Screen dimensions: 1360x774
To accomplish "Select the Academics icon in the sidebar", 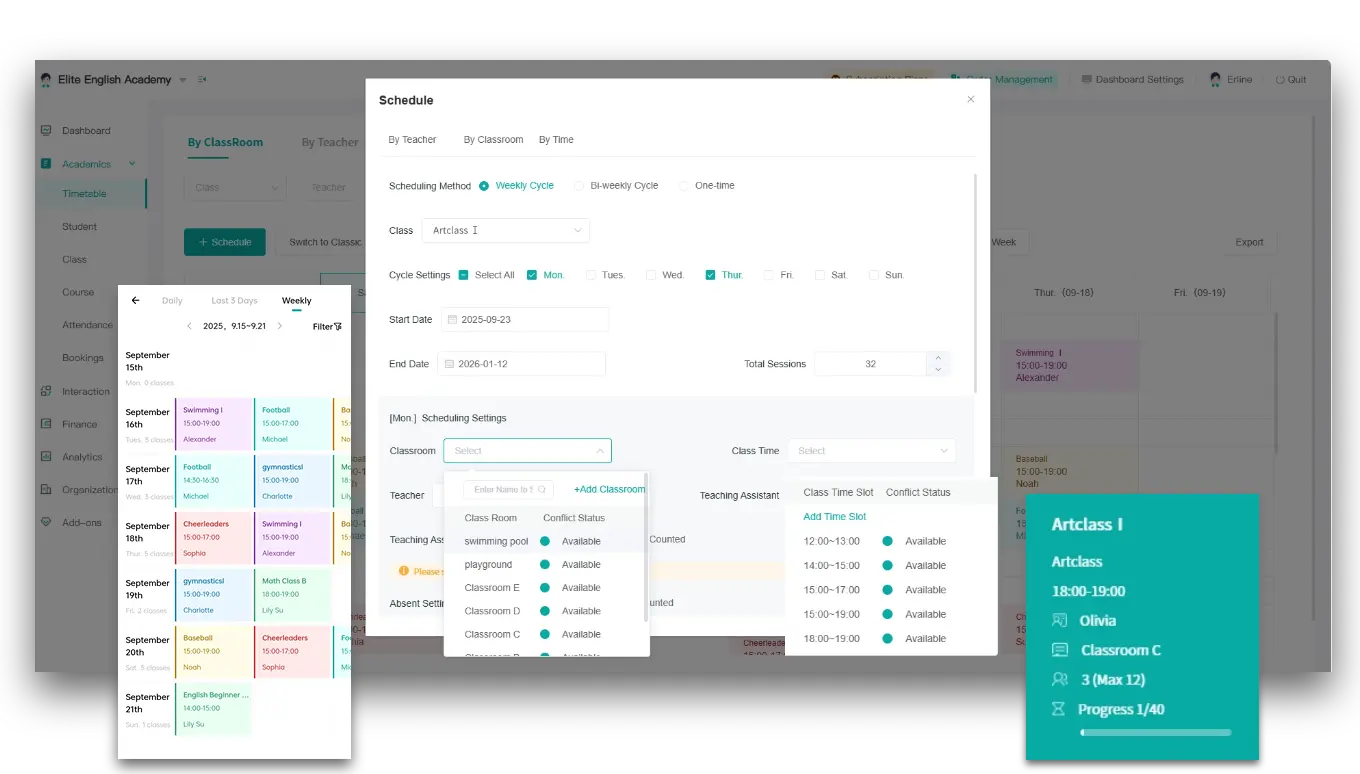I will tap(45, 163).
